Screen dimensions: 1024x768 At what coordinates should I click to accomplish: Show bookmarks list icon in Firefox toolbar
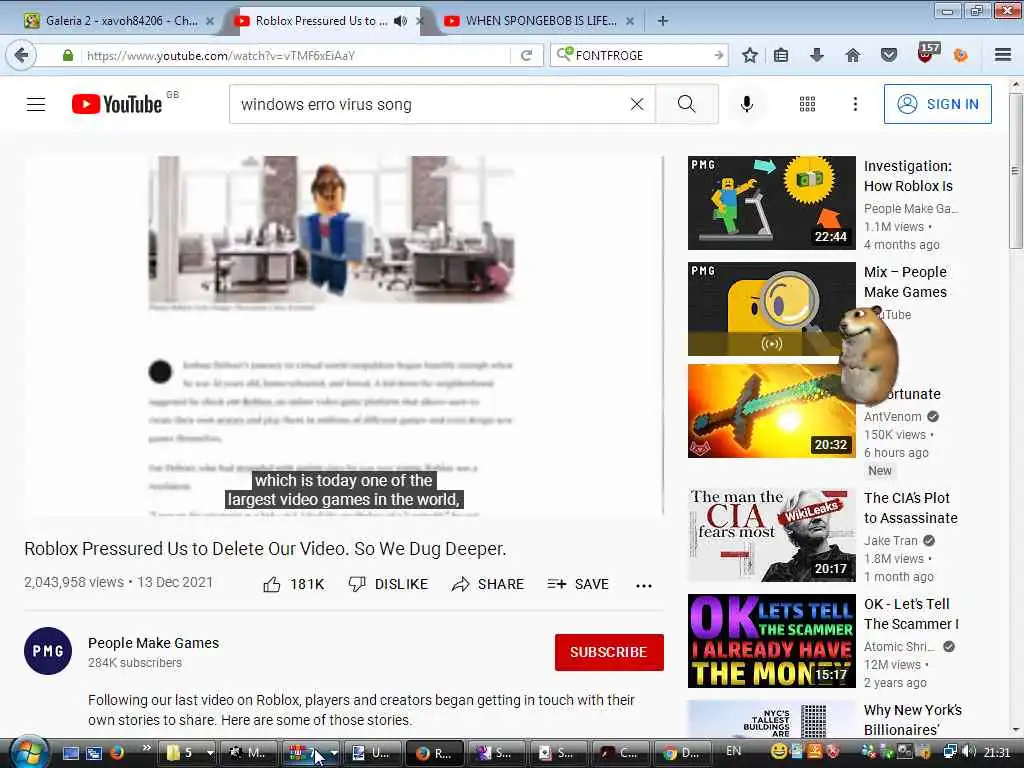(x=781, y=56)
